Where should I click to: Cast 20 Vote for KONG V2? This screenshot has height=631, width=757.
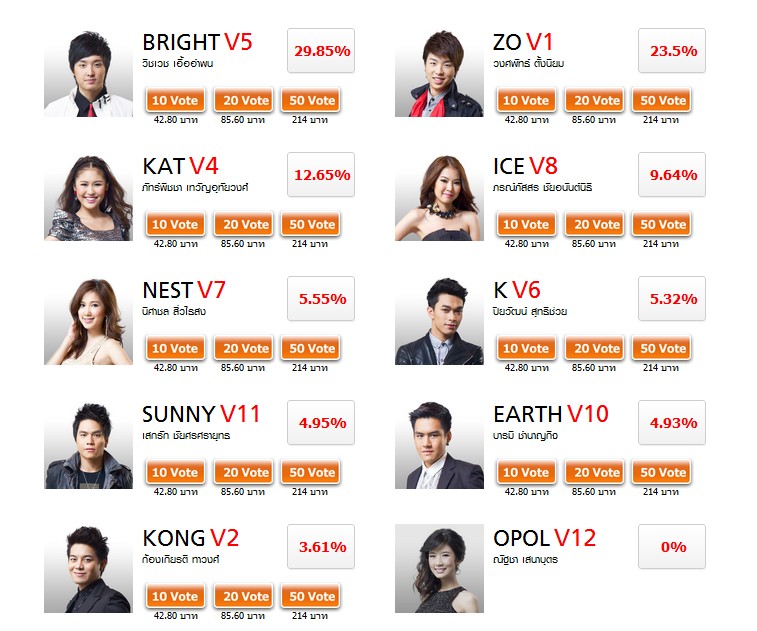pos(246,597)
